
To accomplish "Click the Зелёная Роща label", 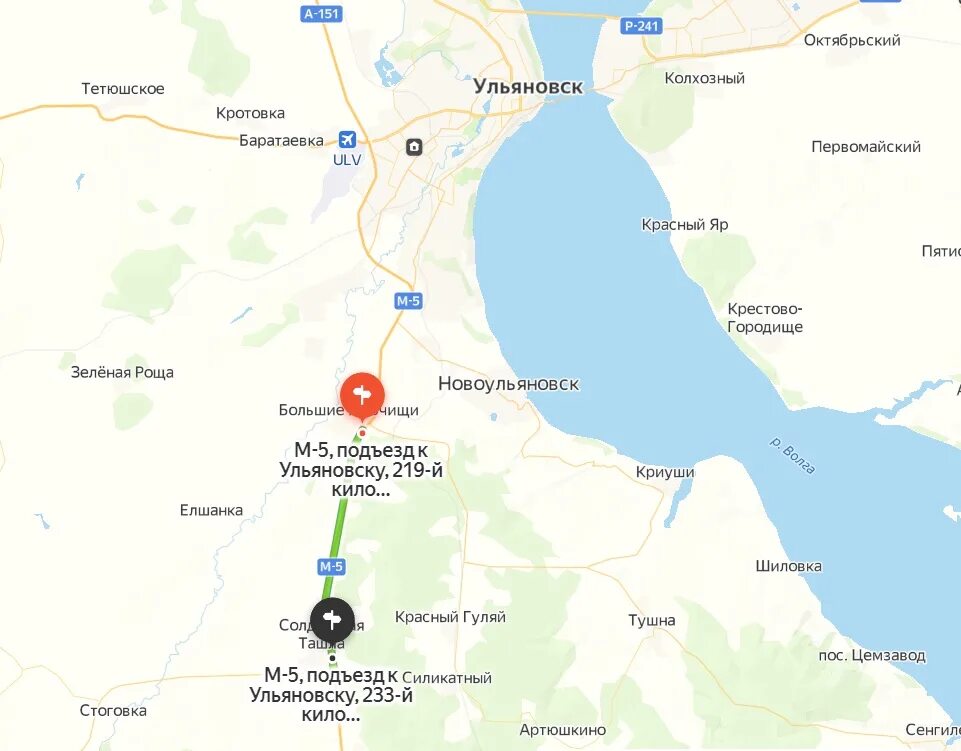I will coord(122,372).
